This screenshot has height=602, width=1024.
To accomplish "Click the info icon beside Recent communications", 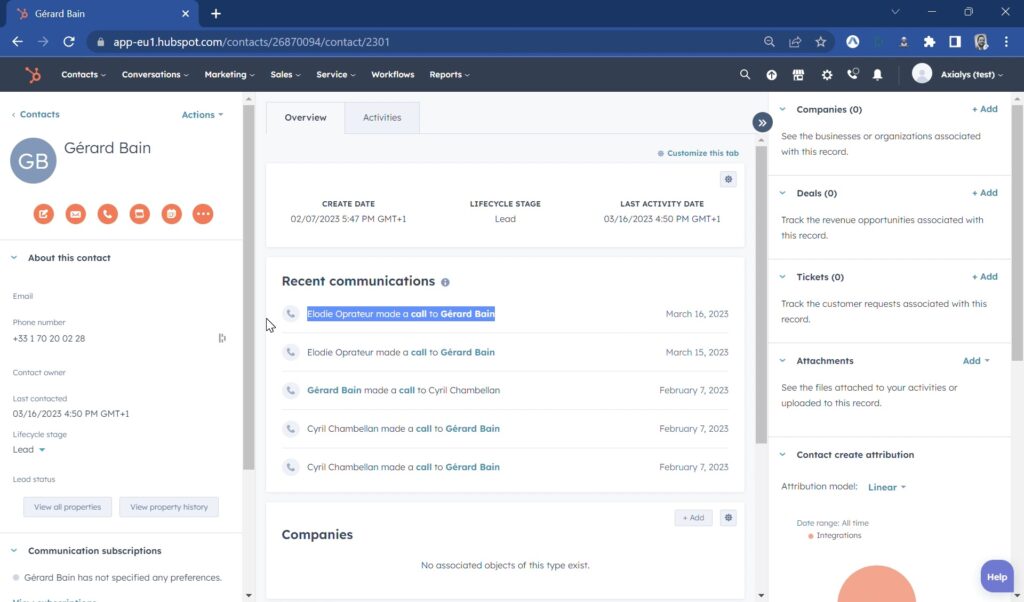I will pos(445,282).
